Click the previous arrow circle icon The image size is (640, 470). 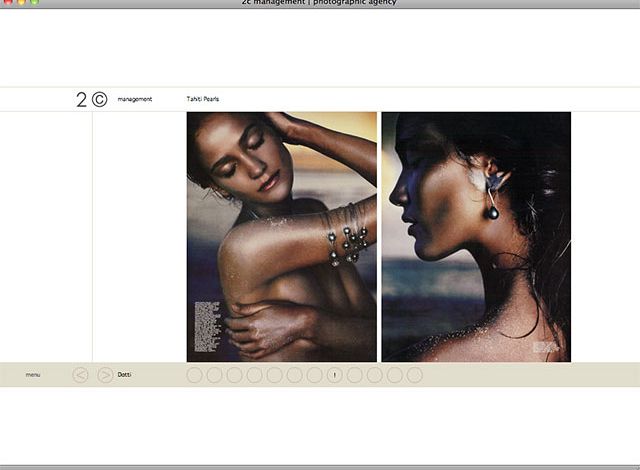pos(81,375)
